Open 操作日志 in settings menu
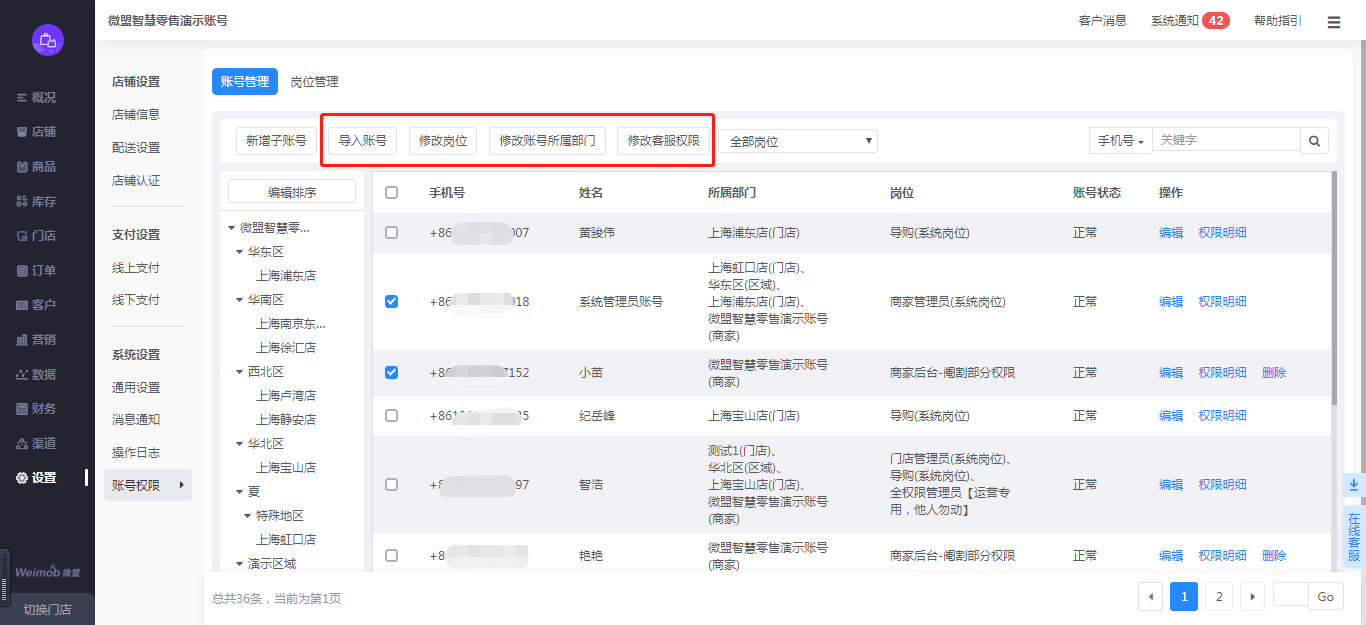Viewport: 1366px width, 625px height. tap(136, 452)
